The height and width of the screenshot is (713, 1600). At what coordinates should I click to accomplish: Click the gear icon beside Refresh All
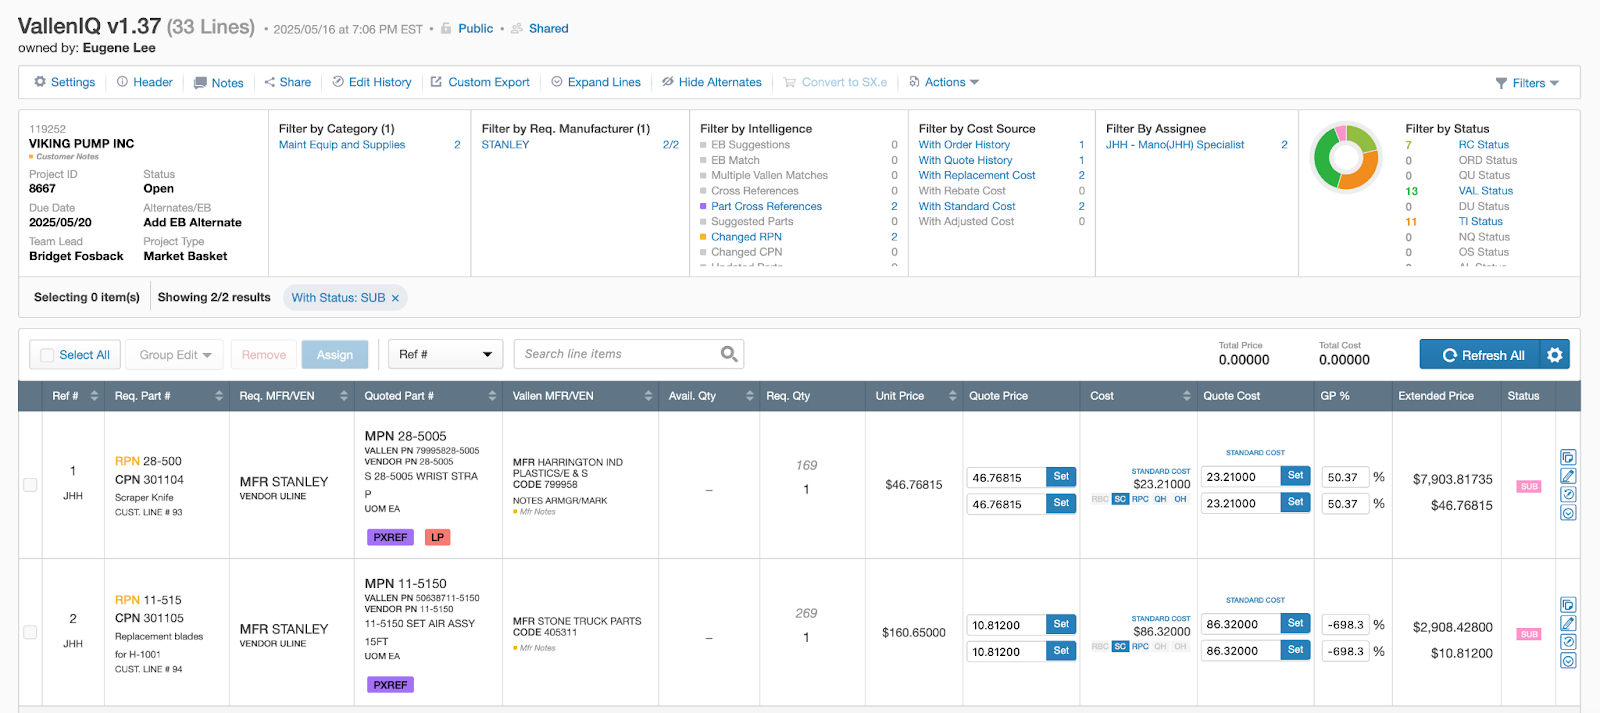click(1554, 355)
